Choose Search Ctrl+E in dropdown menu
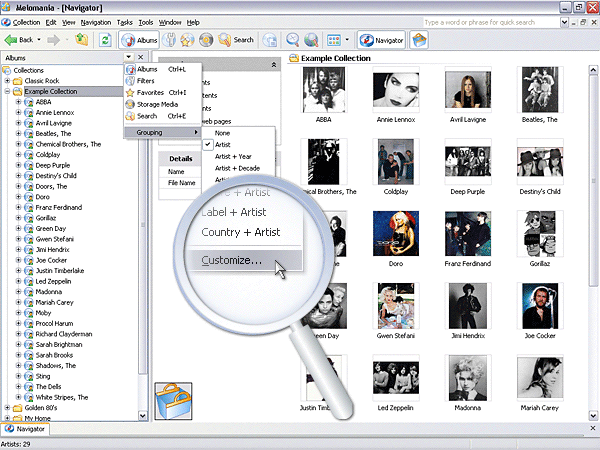The image size is (600, 450). click(163, 116)
